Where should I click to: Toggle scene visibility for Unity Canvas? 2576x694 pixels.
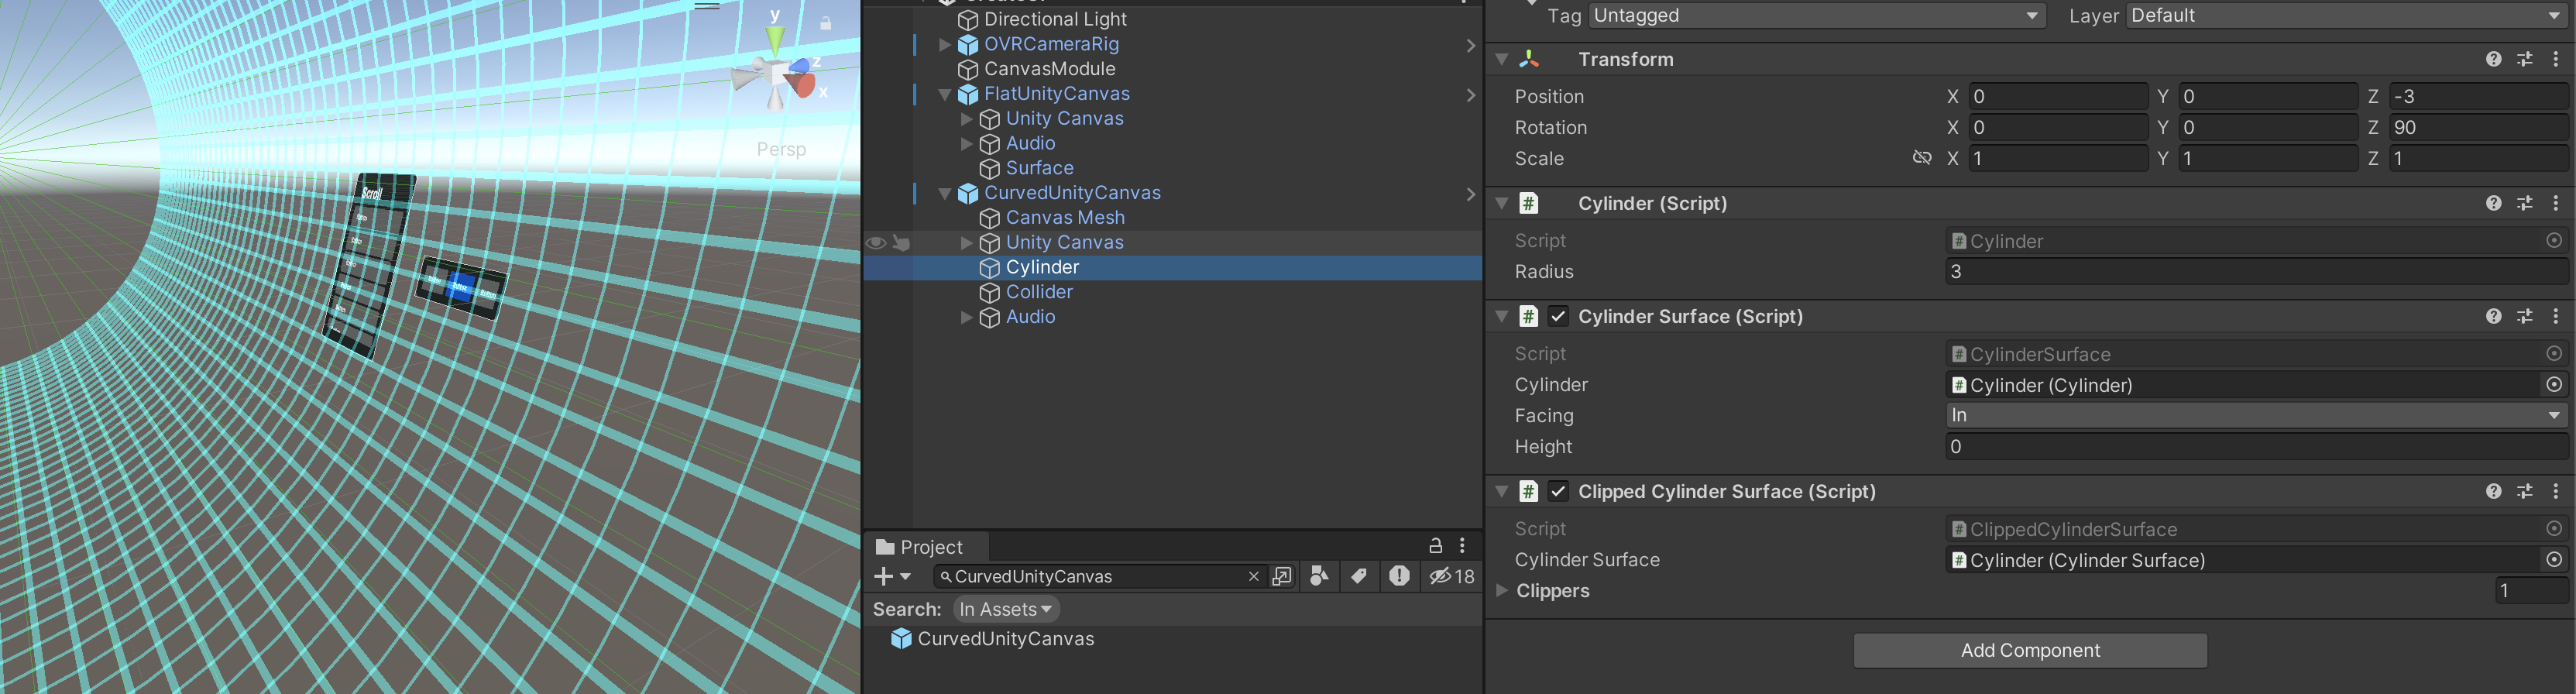tap(875, 243)
